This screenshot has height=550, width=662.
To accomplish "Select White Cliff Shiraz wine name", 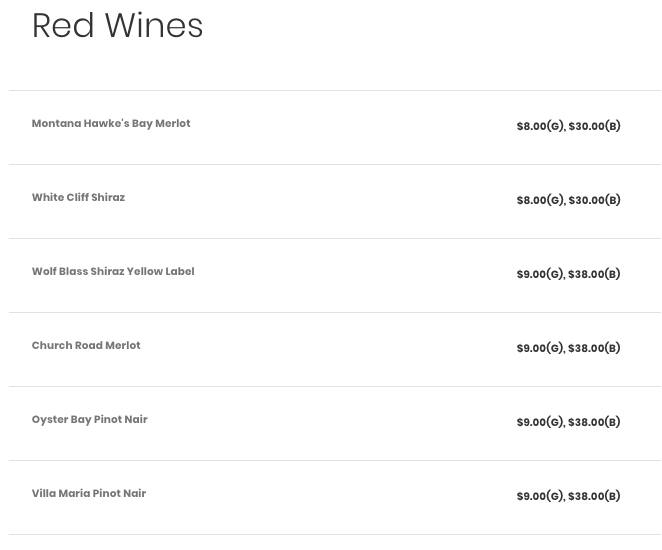I will point(78,198).
